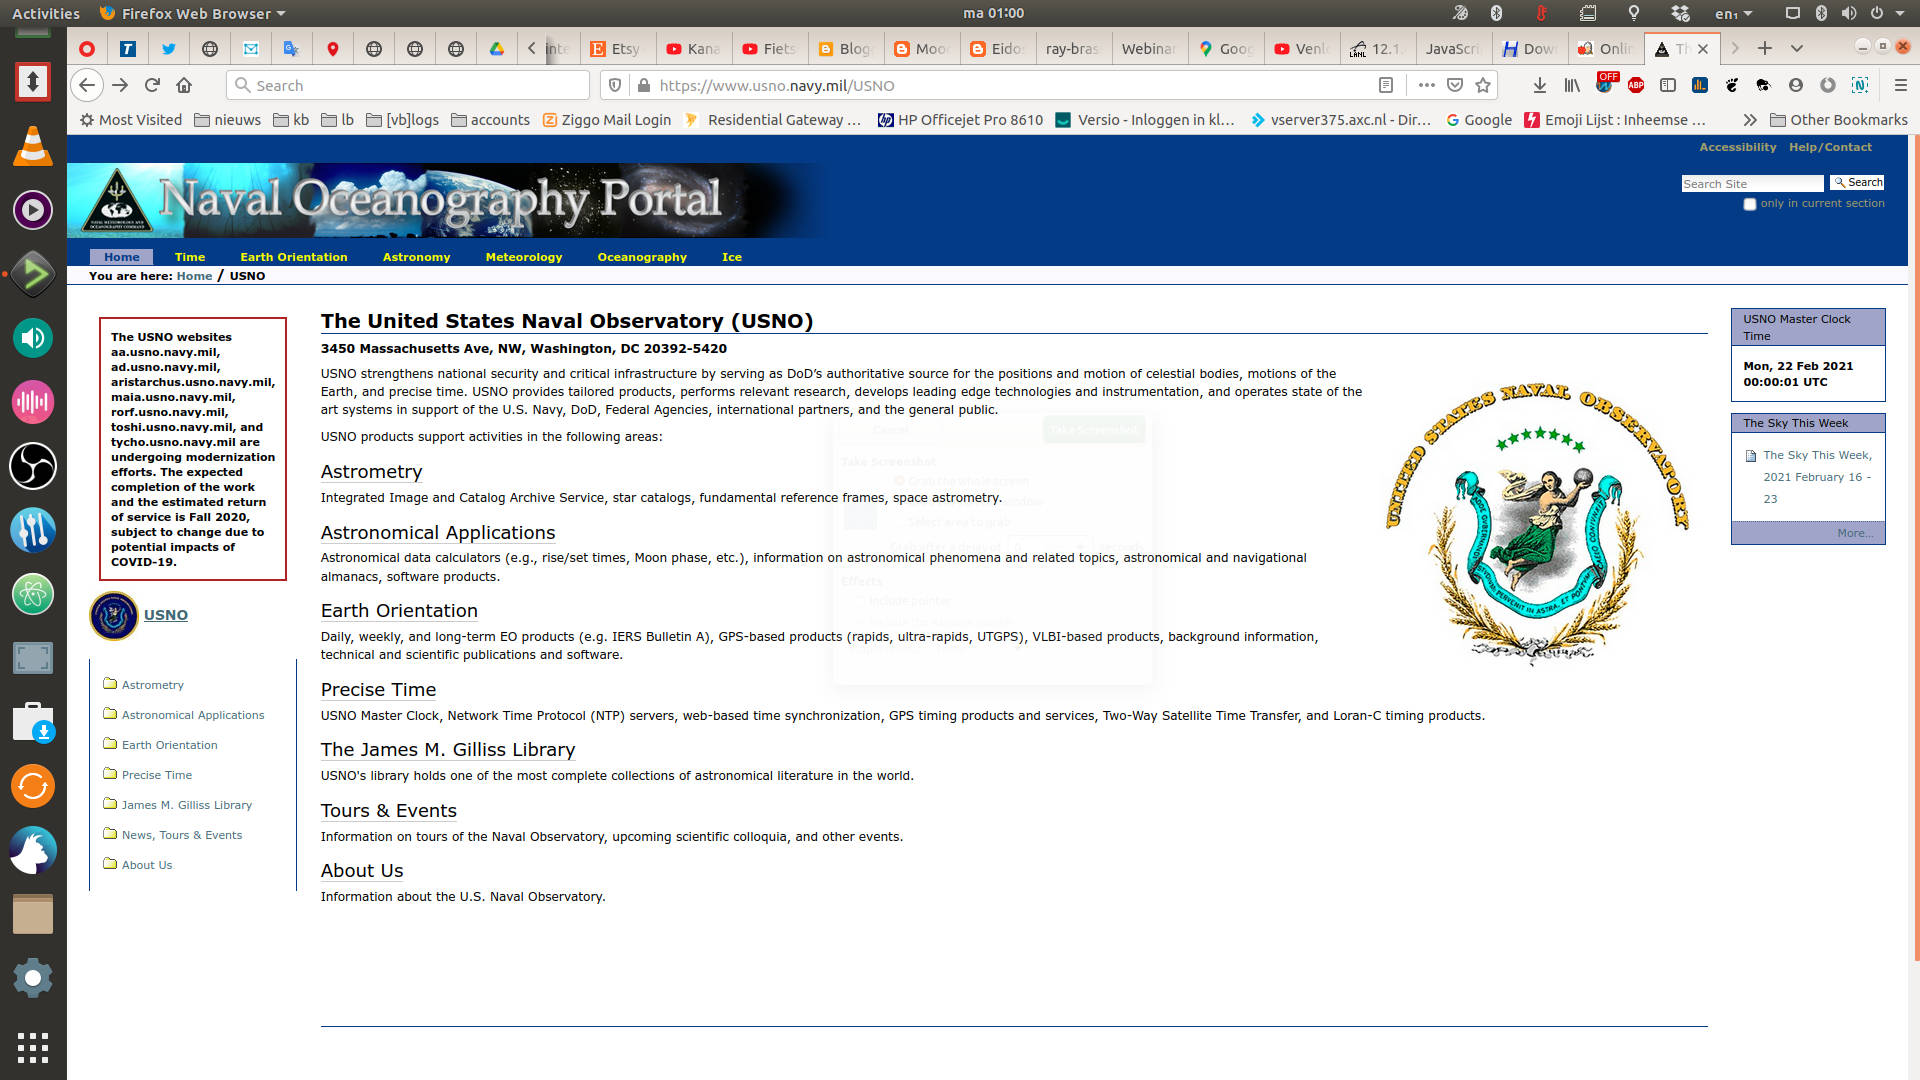Open a new browser tab
The height and width of the screenshot is (1080, 1920).
[x=1765, y=48]
